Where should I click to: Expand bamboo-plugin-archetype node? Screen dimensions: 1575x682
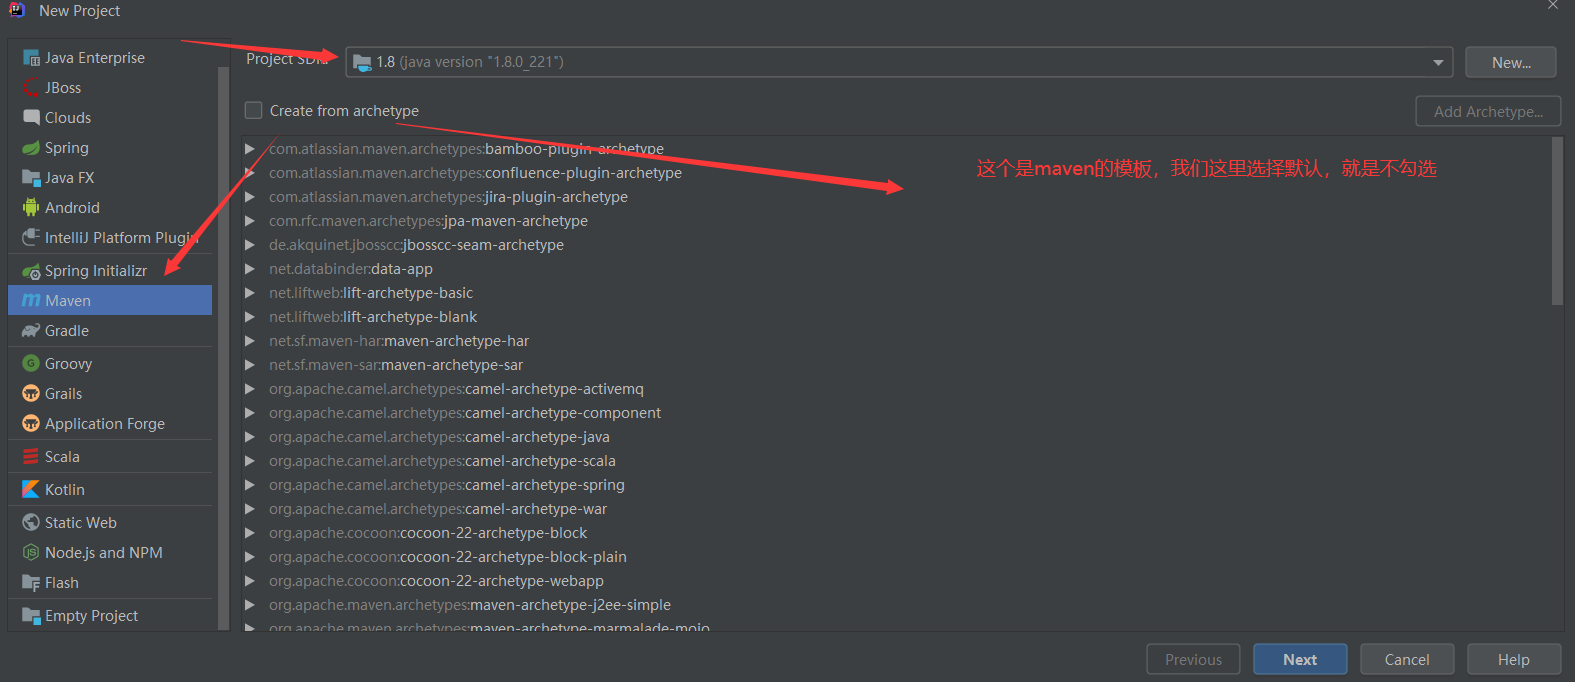250,149
